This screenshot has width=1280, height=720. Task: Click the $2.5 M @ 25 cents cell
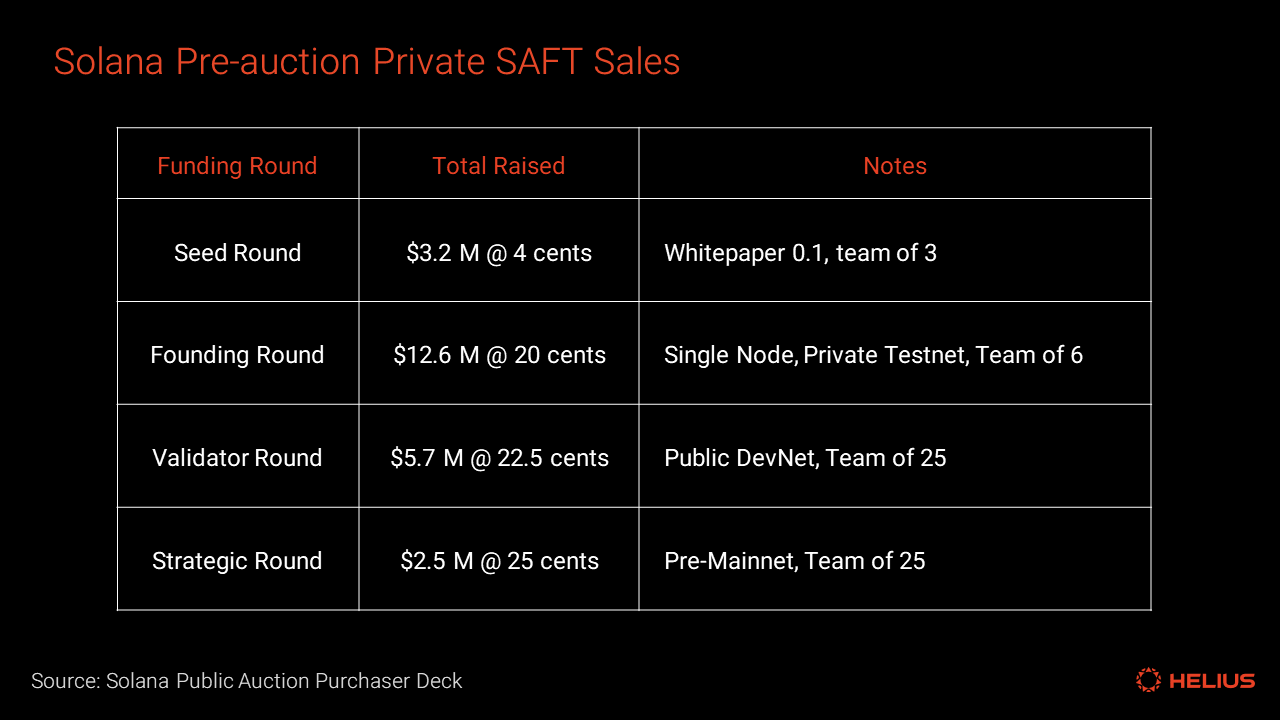pyautogui.click(x=498, y=561)
